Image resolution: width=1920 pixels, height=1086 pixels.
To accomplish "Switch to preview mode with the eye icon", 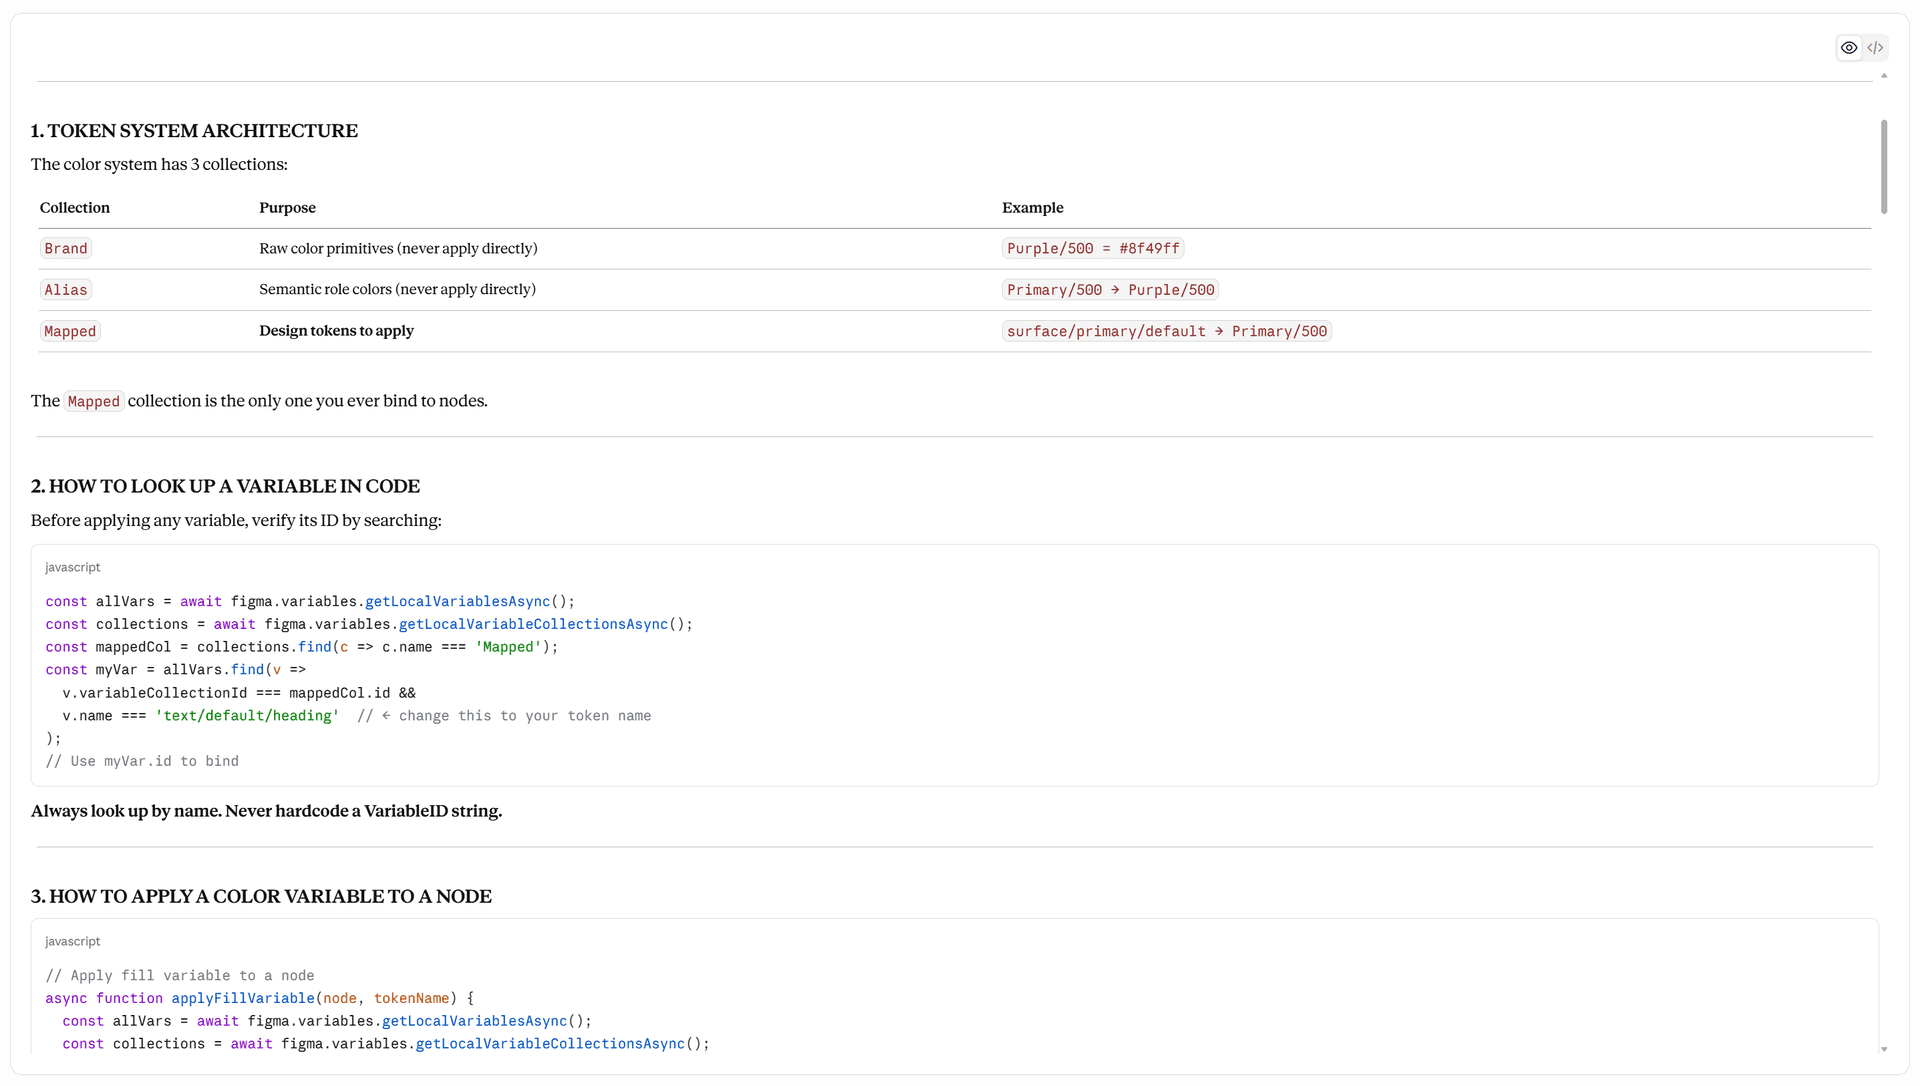I will click(x=1849, y=48).
